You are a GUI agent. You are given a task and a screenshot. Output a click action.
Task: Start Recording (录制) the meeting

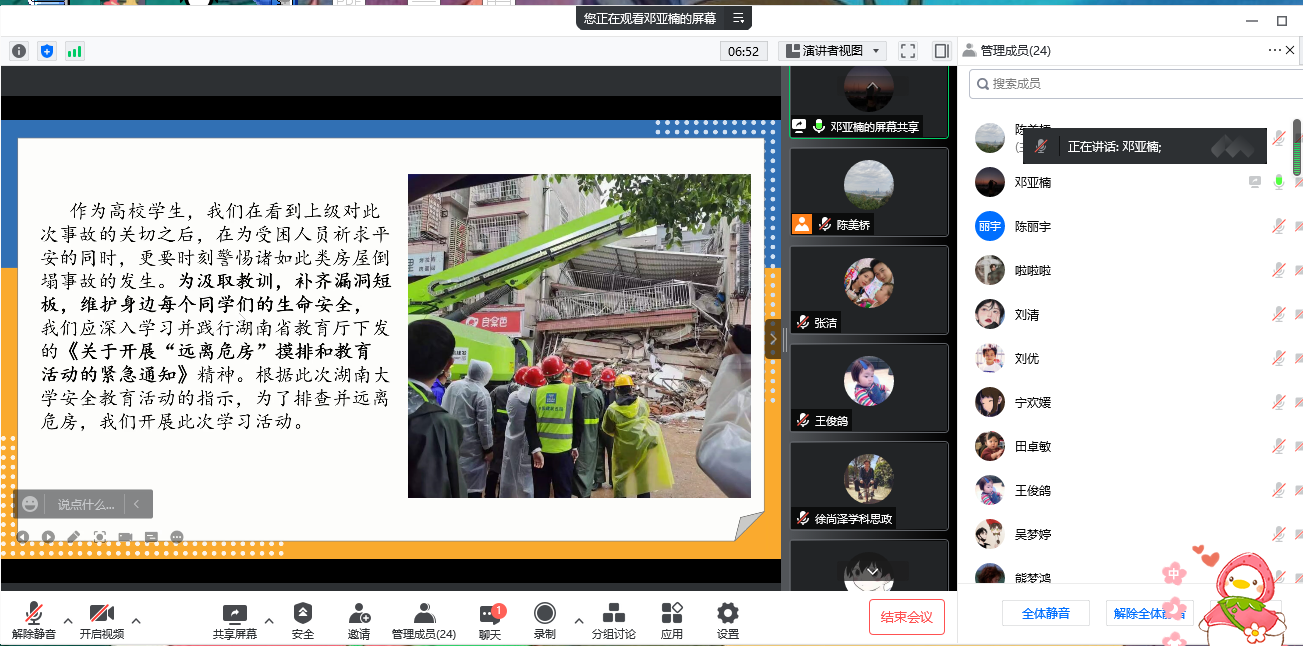[x=544, y=620]
